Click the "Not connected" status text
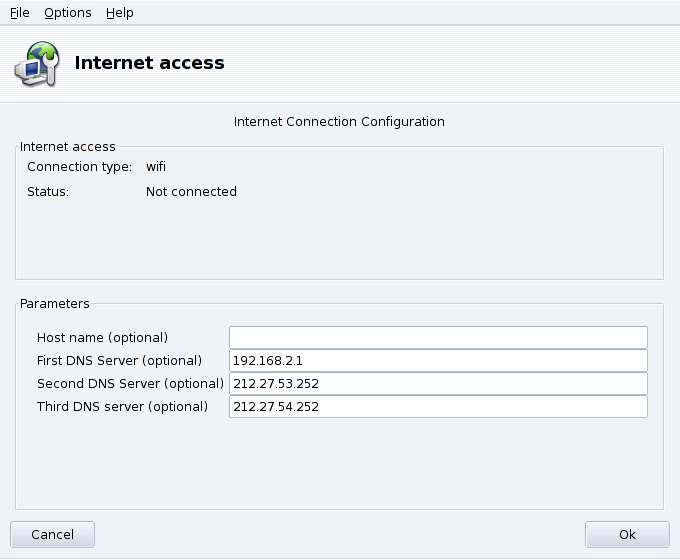Viewport: 680px width, 560px height. pos(191,191)
